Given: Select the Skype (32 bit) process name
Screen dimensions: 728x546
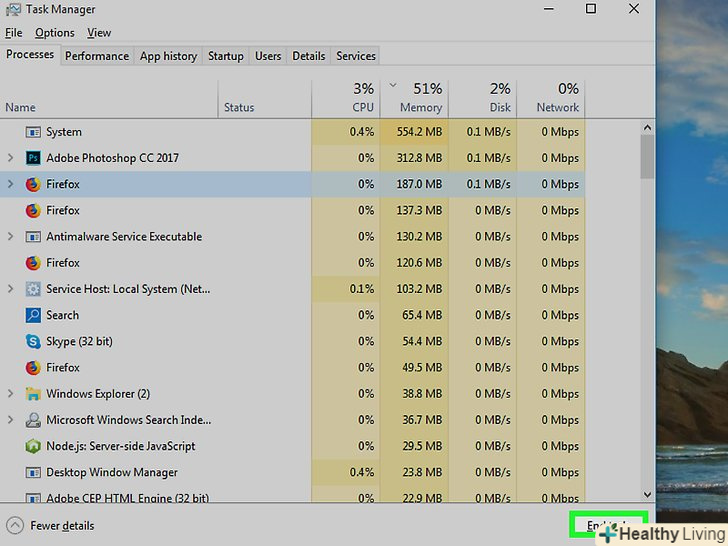Looking at the screenshot, I should (79, 342).
